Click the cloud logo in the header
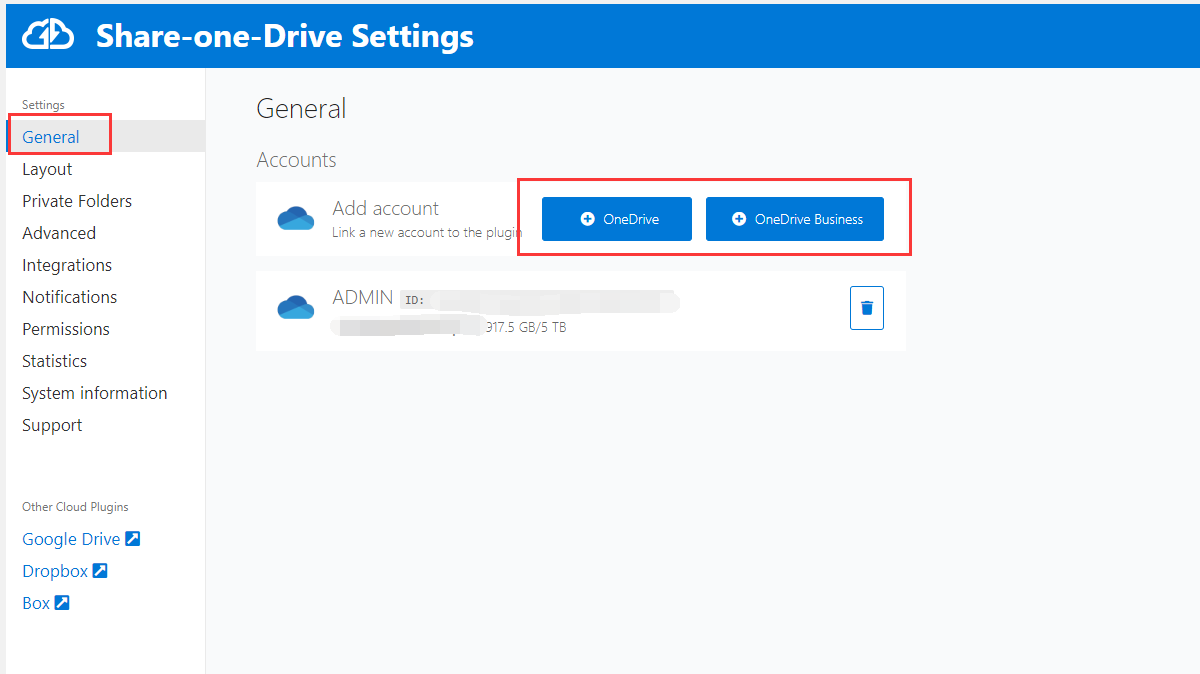Screen dimensions: 1200x674 (48, 36)
